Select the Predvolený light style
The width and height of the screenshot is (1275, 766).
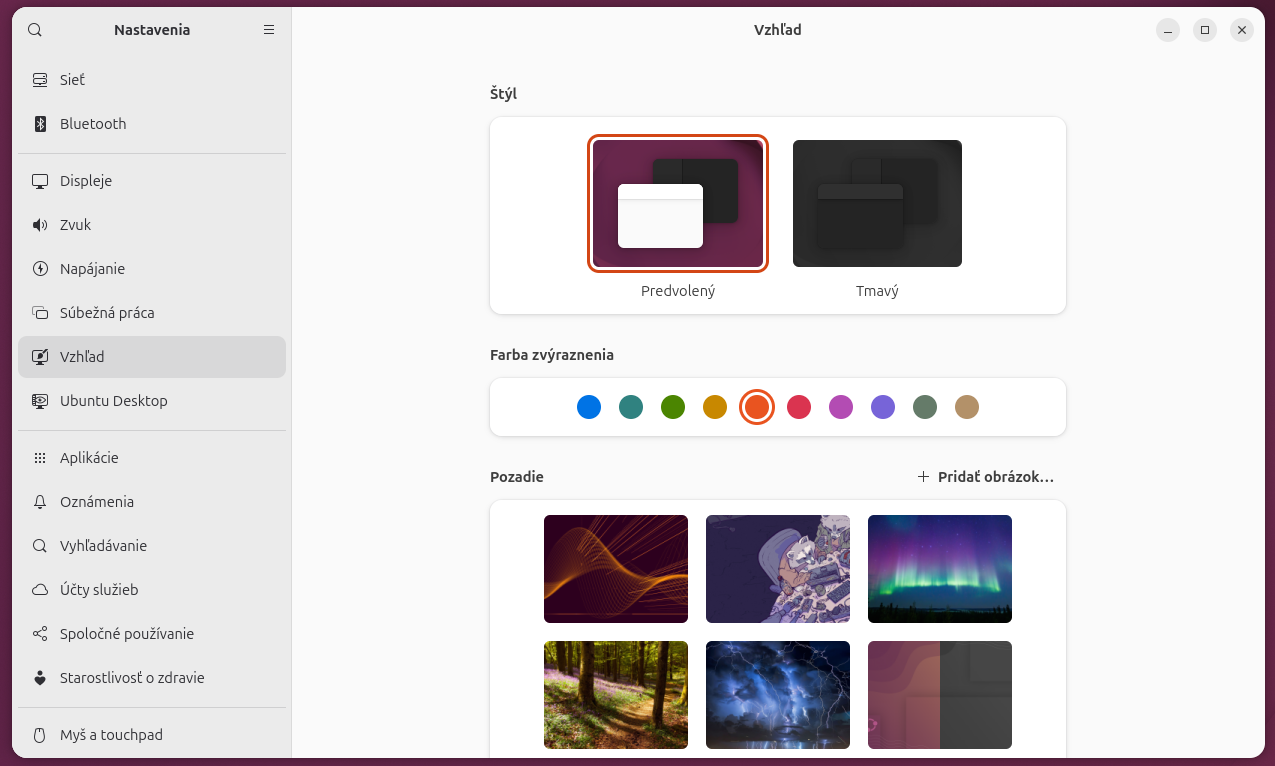click(678, 203)
